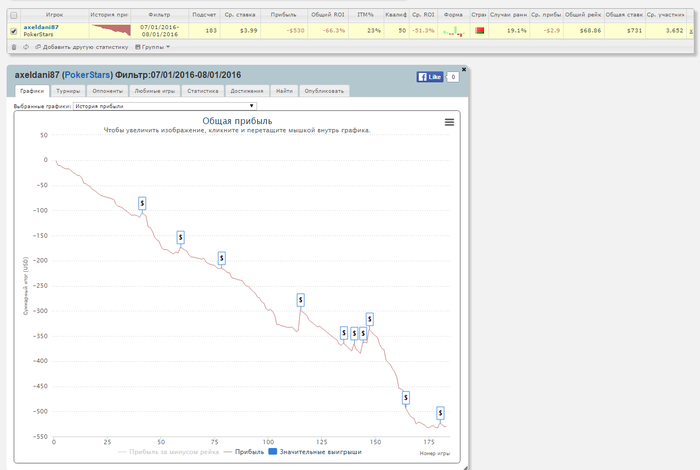This screenshot has height=470, width=700.
Task: Open the axeldani87 player link
Action: (41, 27)
